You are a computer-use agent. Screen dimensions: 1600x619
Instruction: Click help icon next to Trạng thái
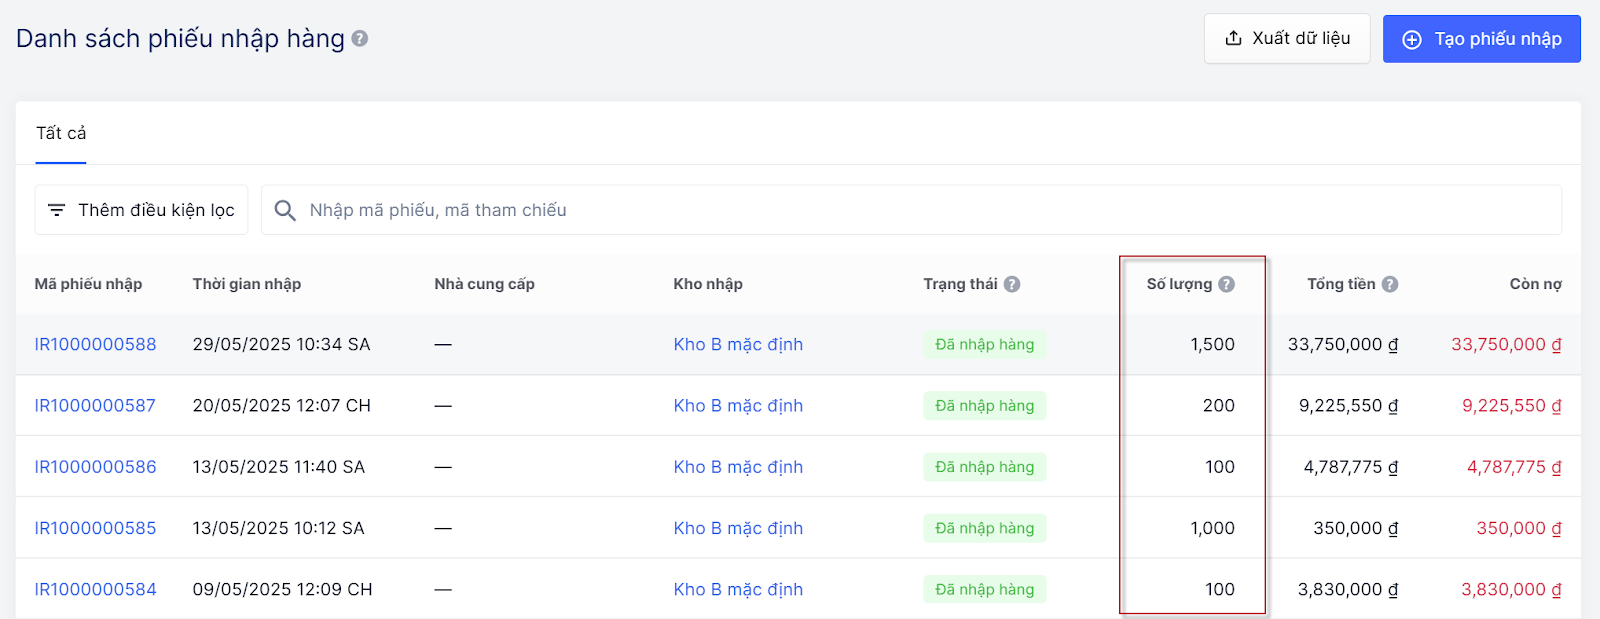coord(1012,284)
